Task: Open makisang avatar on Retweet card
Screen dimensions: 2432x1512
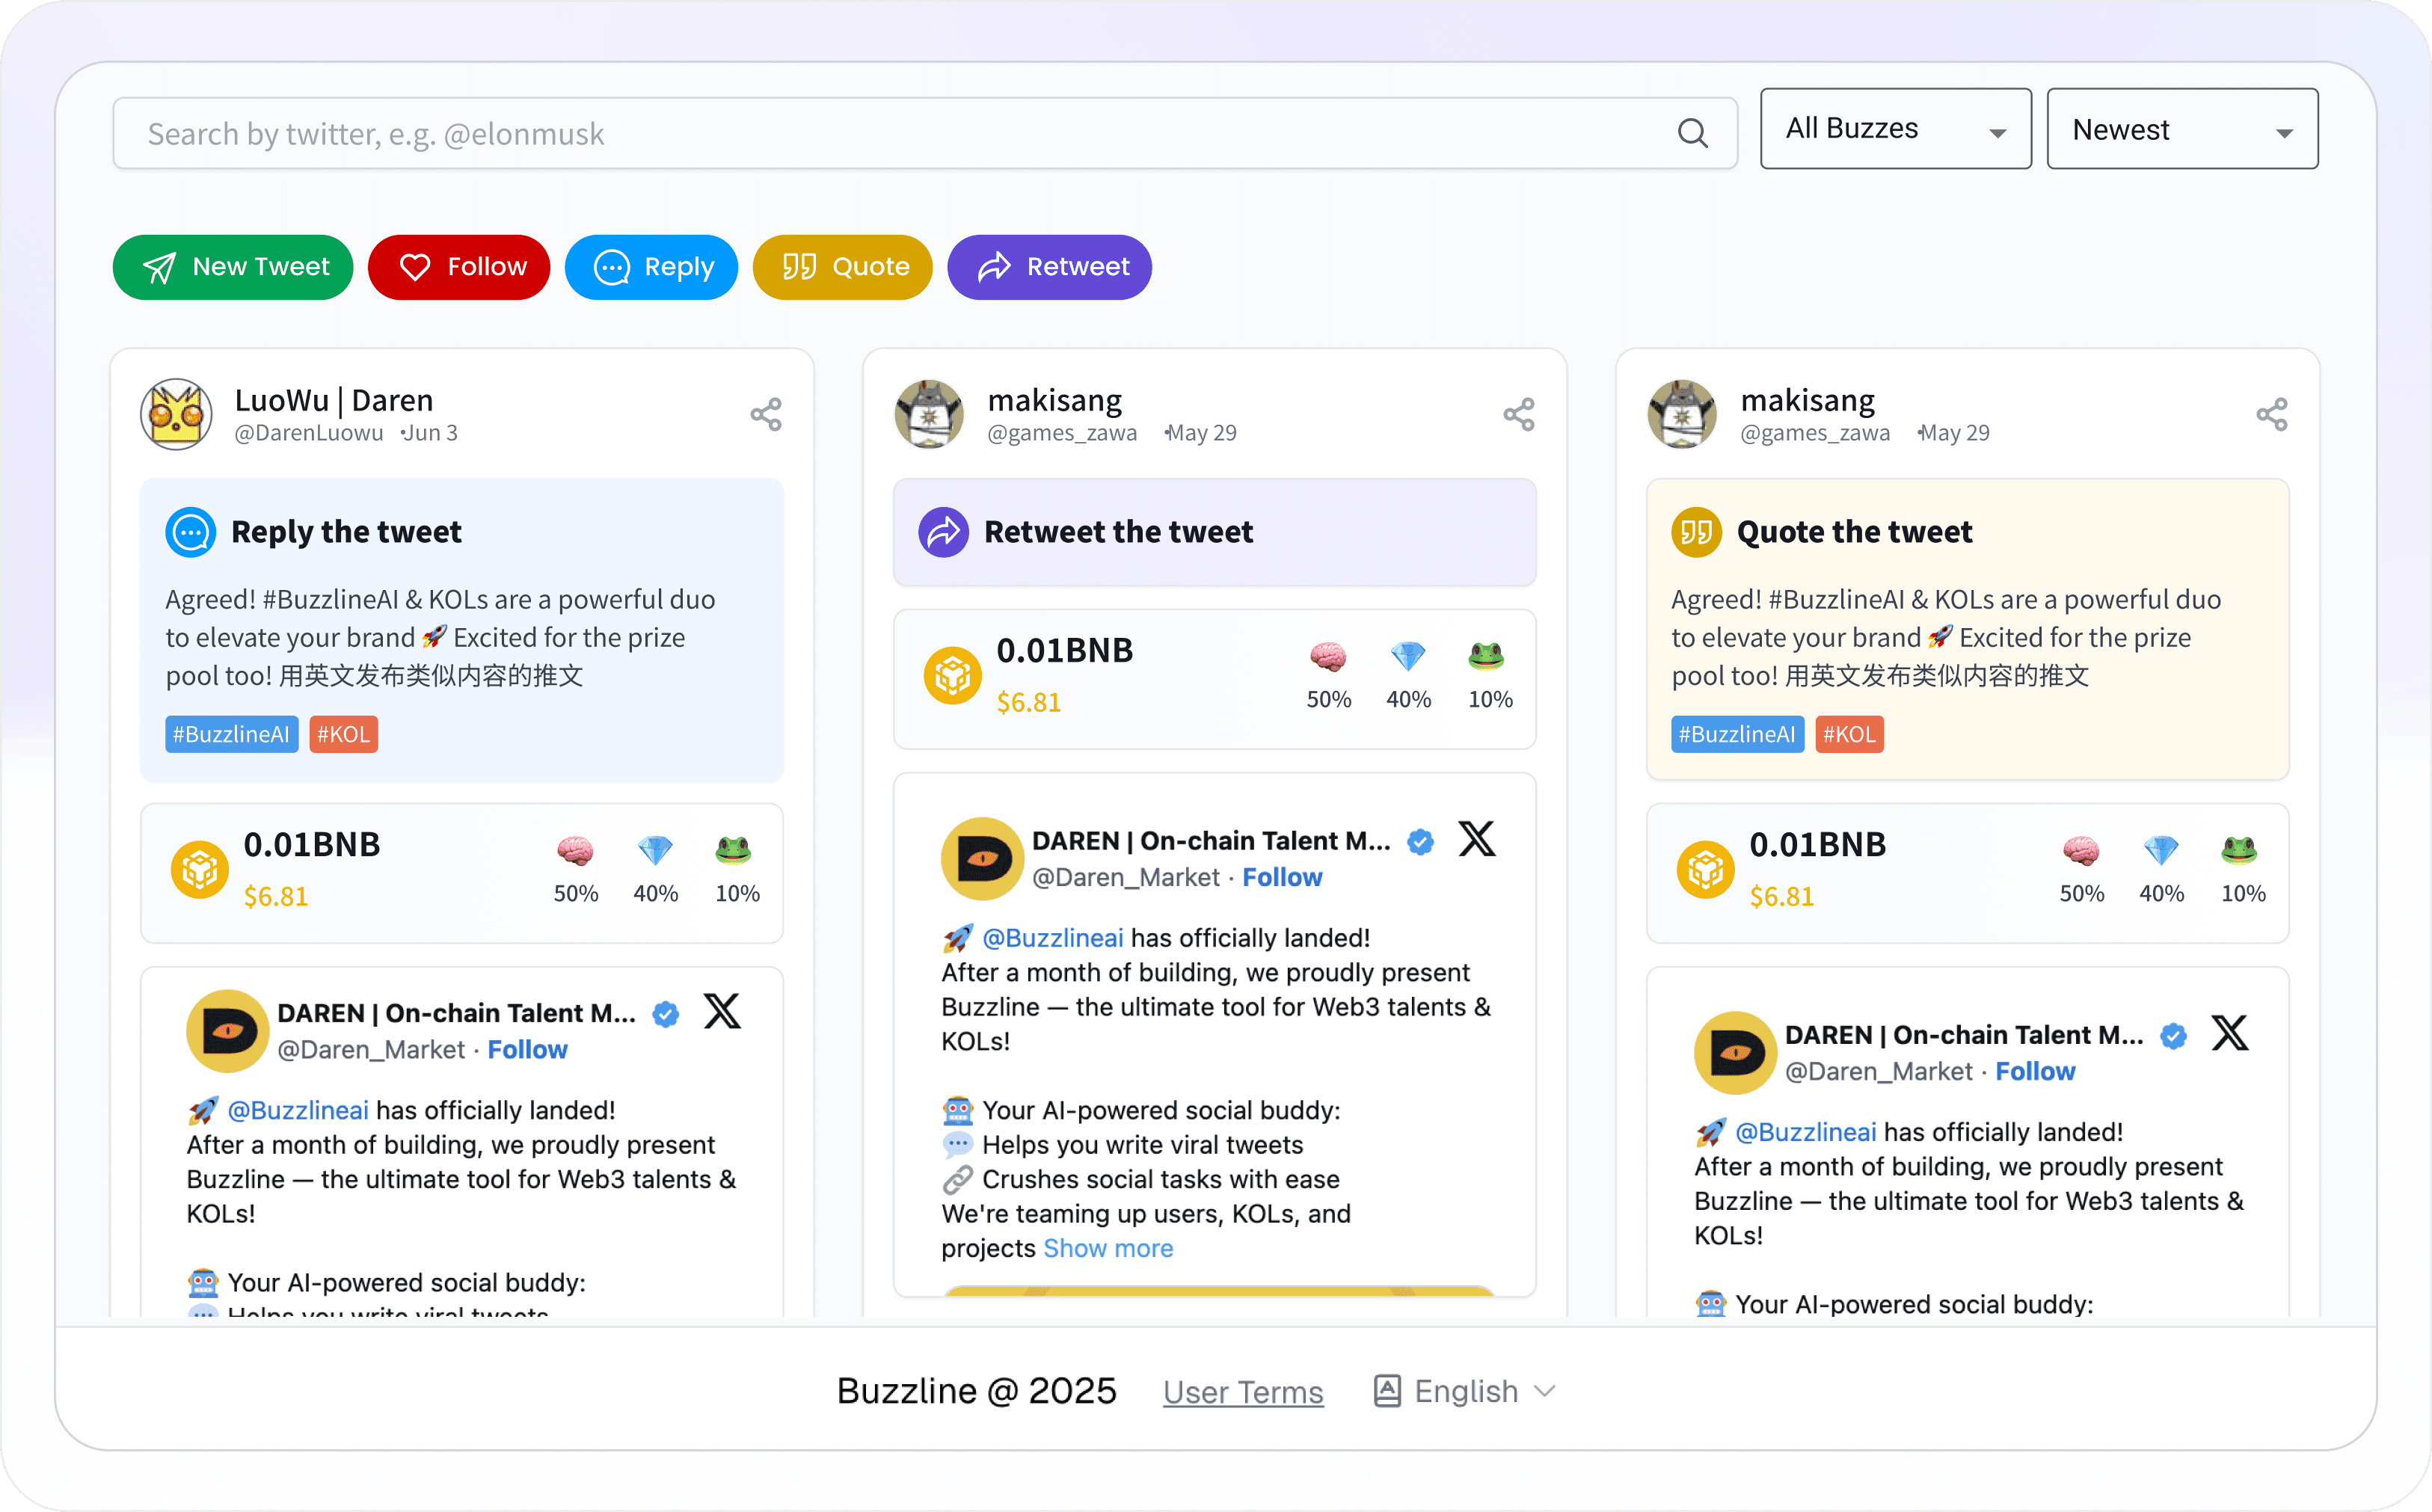Action: pyautogui.click(x=930, y=414)
